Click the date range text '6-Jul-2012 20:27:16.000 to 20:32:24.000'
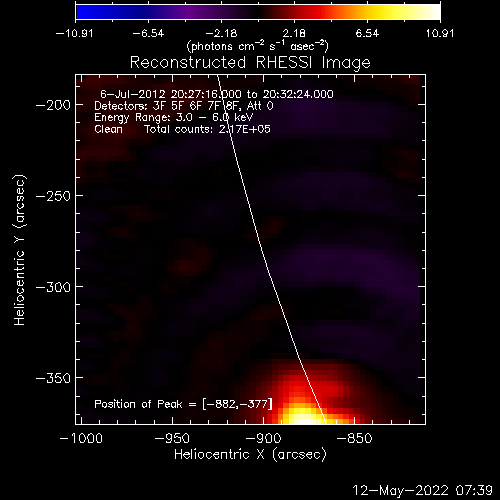Viewport: 500px width, 500px height. pyautogui.click(x=217, y=94)
